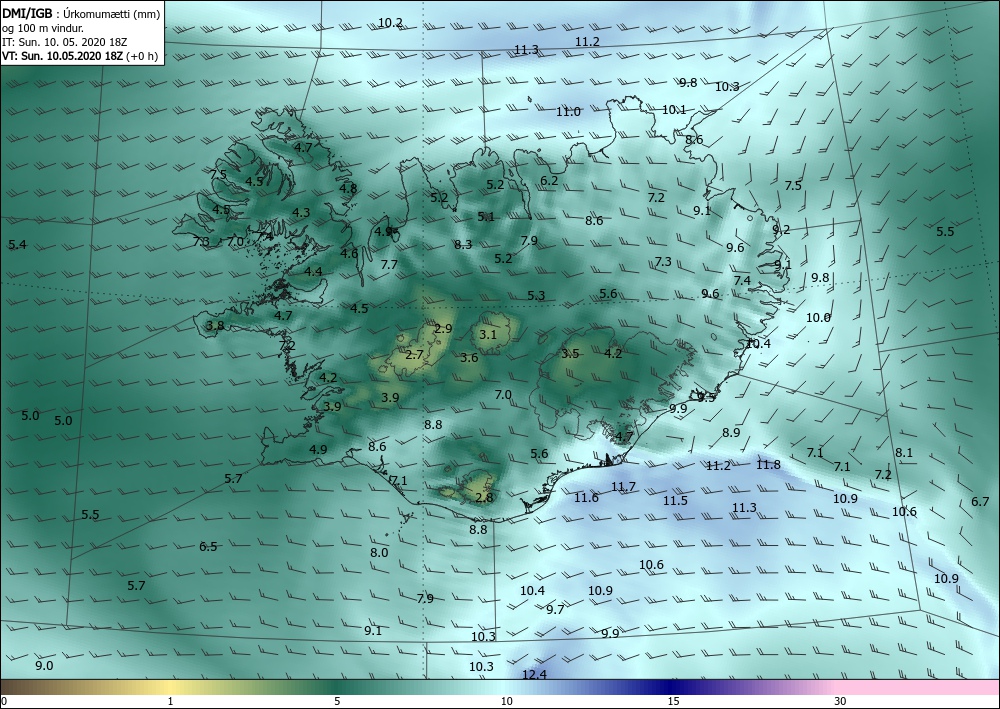Select the 9.2 value on the map
Image resolution: width=1000 pixels, height=709 pixels.
pyautogui.click(x=781, y=229)
